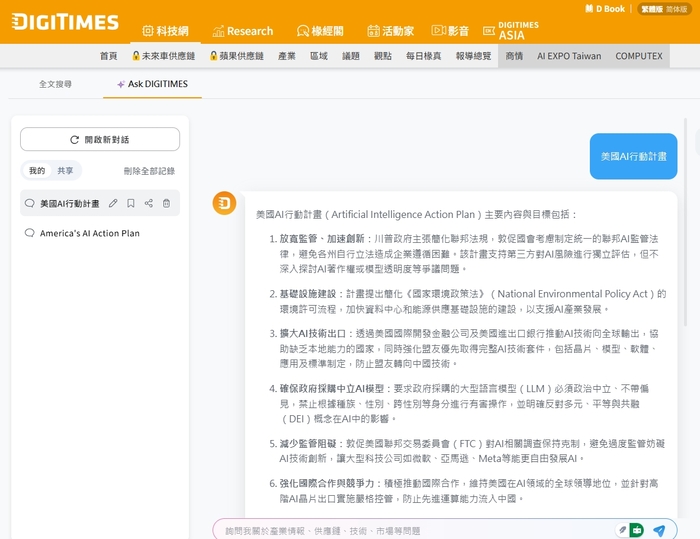The image size is (700, 539).
Task: Open 蘋果供應鏈 menu item
Action: (237, 56)
